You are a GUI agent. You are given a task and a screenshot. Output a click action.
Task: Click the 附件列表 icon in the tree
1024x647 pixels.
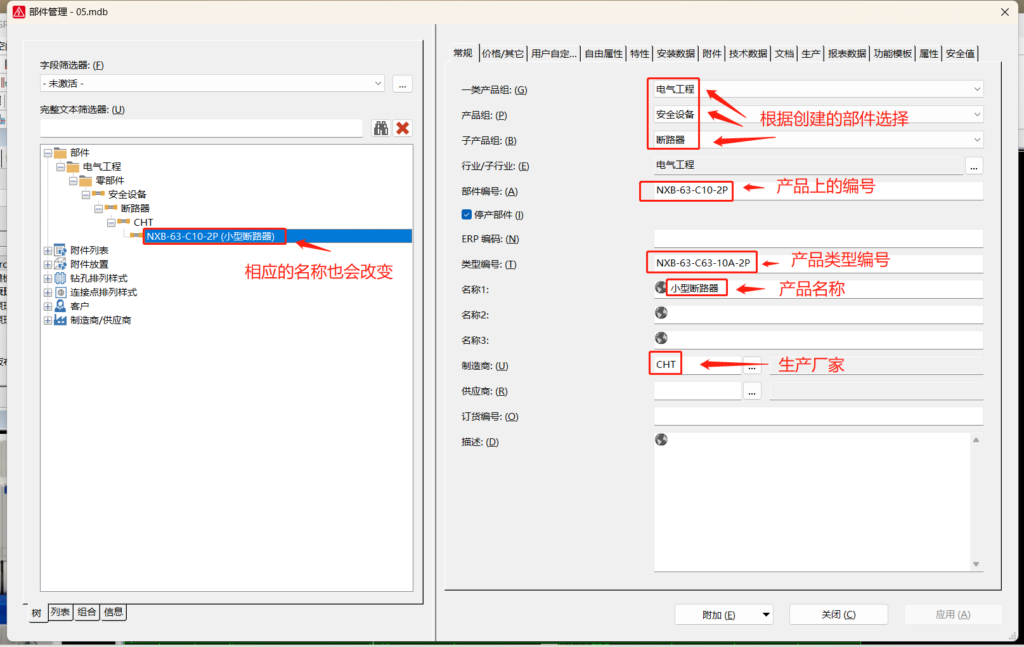pos(61,250)
